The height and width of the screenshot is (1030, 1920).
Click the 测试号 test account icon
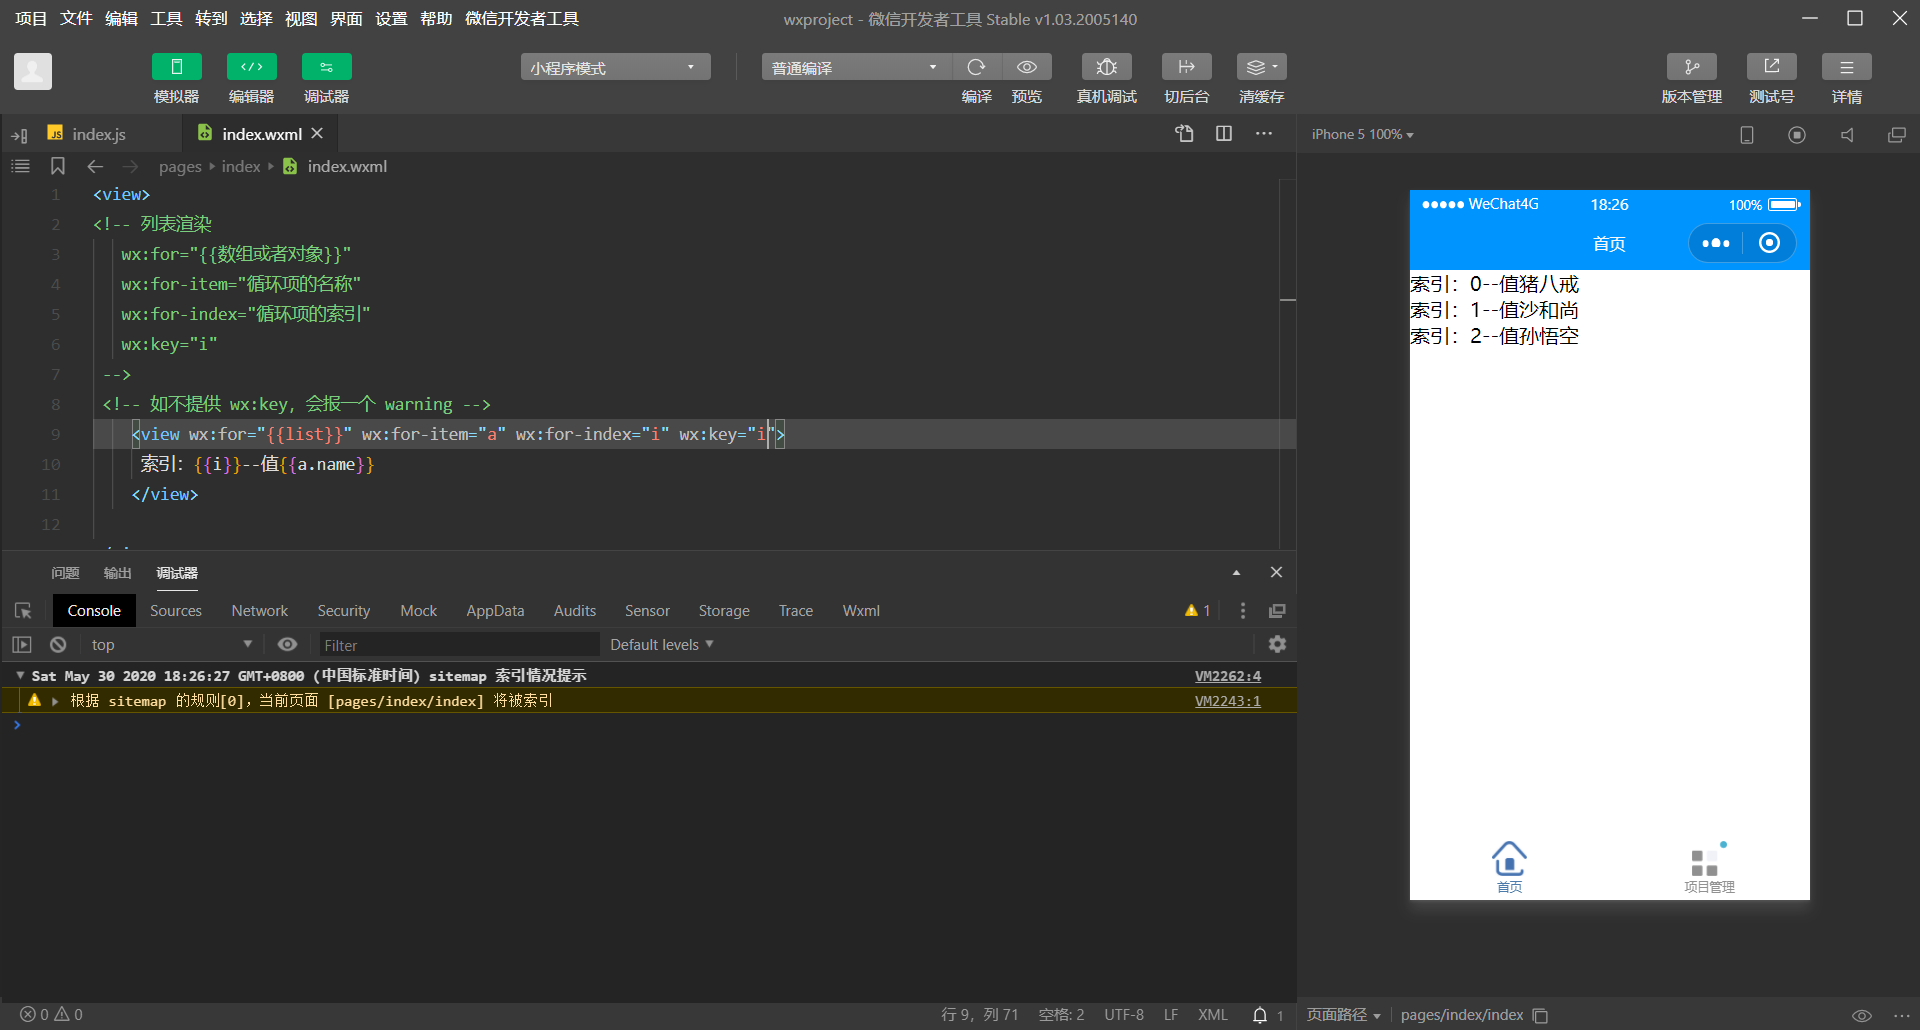[1771, 67]
